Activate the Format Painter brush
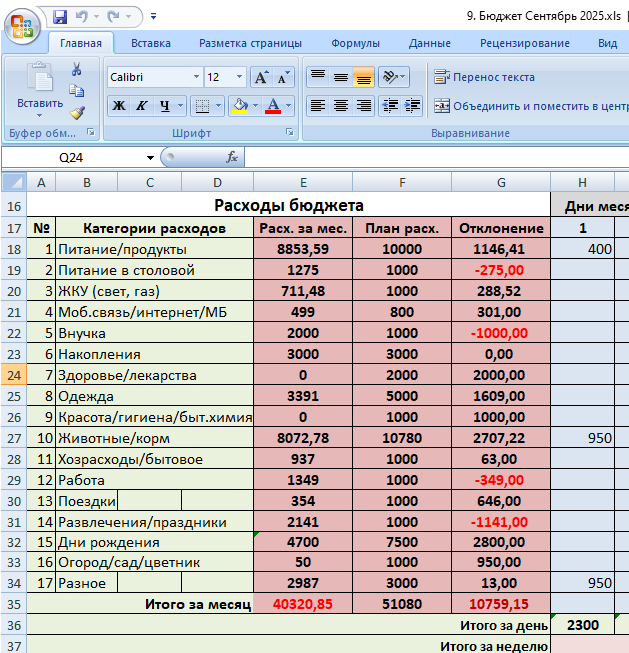Image resolution: width=629 pixels, height=653 pixels. point(77,112)
